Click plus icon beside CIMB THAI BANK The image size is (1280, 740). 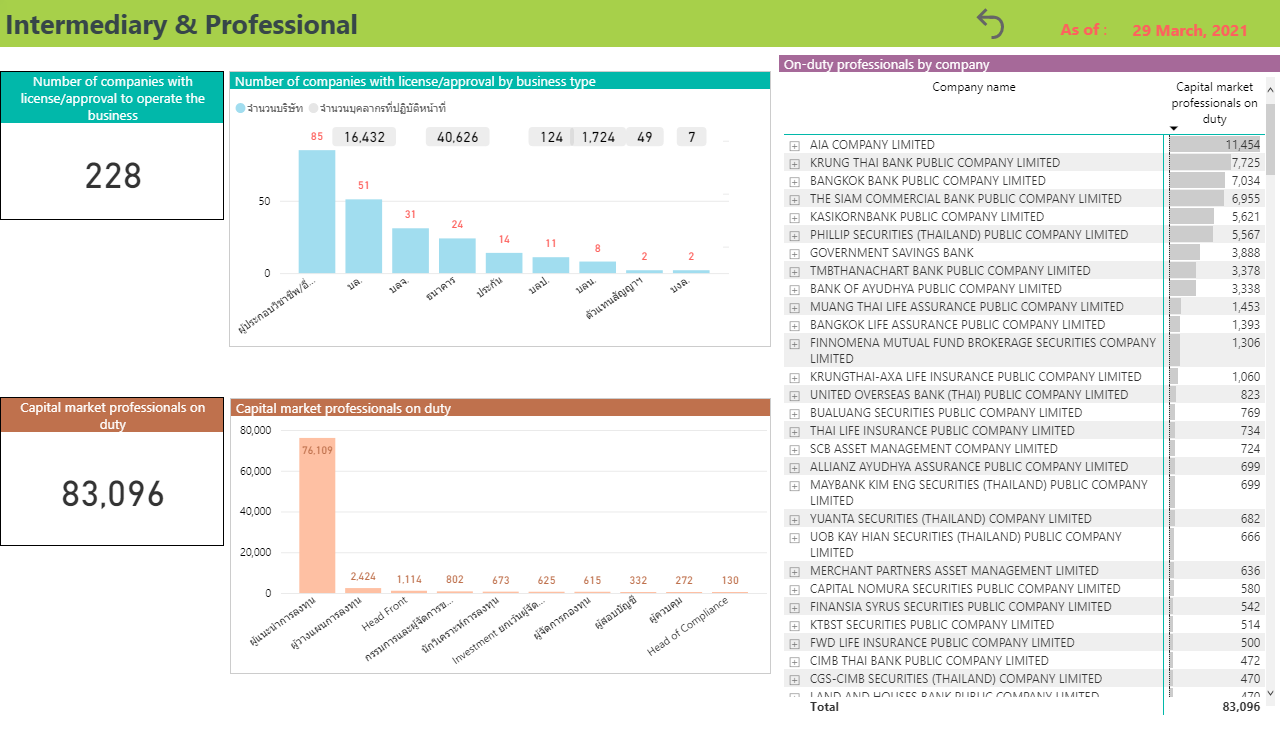[795, 661]
